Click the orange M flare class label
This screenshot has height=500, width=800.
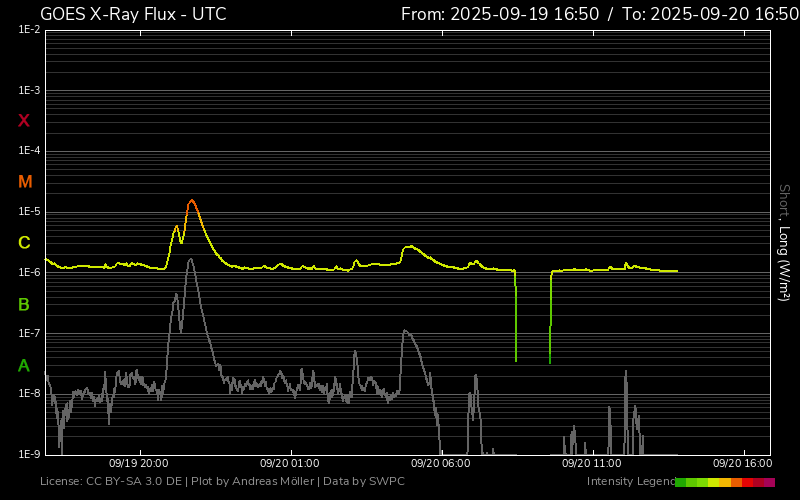pos(25,182)
